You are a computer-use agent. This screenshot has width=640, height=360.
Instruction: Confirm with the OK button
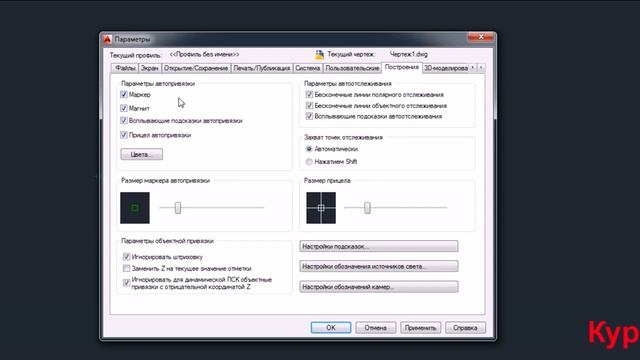coord(331,328)
